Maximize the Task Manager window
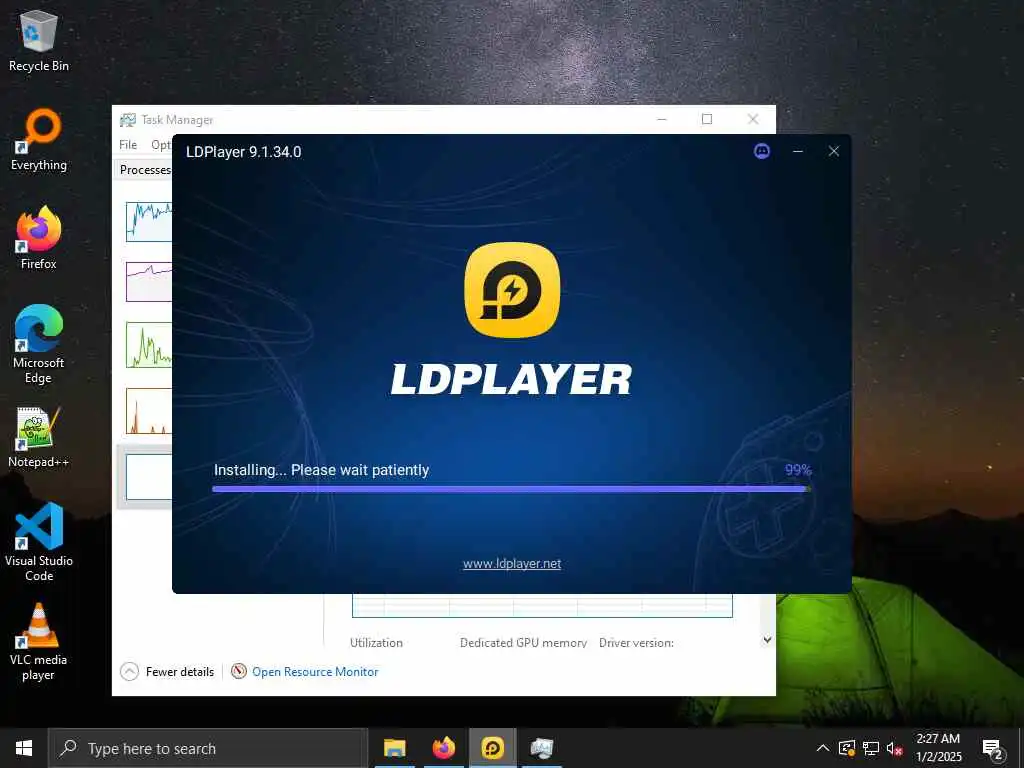Image resolution: width=1024 pixels, height=768 pixels. coord(707,119)
